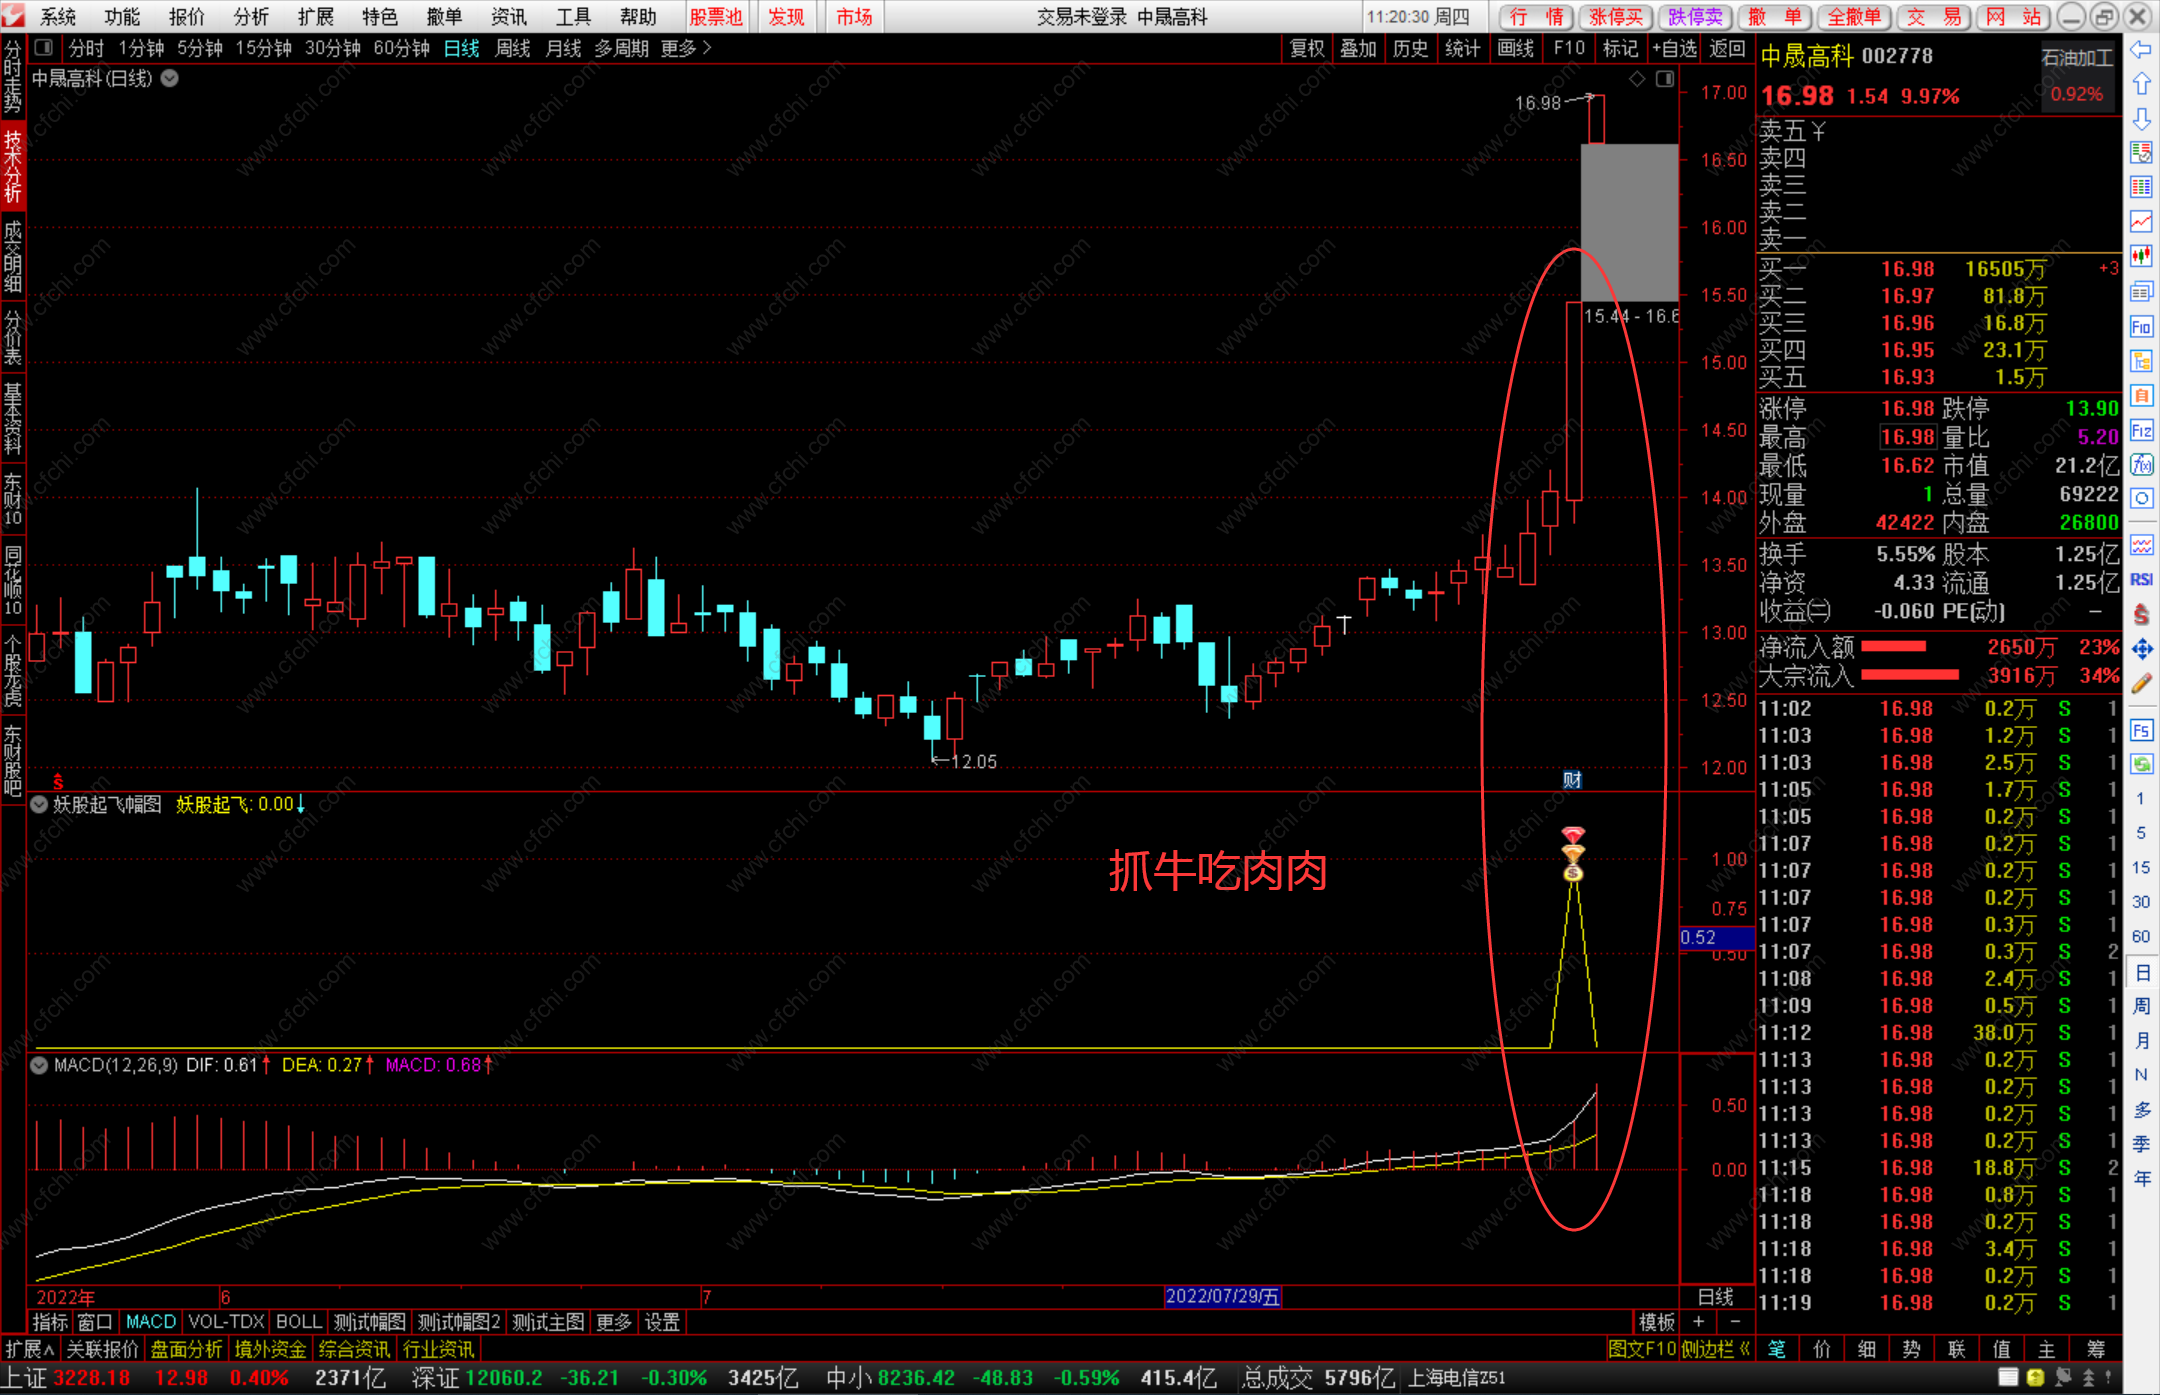Screen dimensions: 2160x1395
Task: Select the RSI indicator sidebar icon
Action: tap(2141, 580)
